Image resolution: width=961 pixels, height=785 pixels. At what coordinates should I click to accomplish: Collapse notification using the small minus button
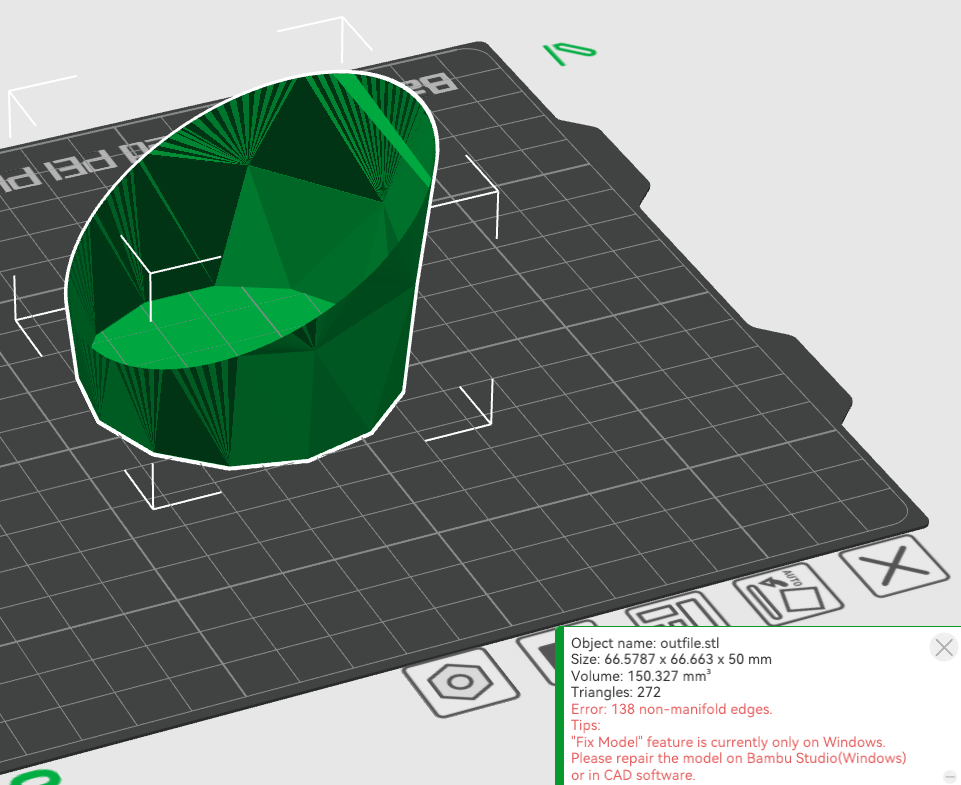(x=948, y=776)
